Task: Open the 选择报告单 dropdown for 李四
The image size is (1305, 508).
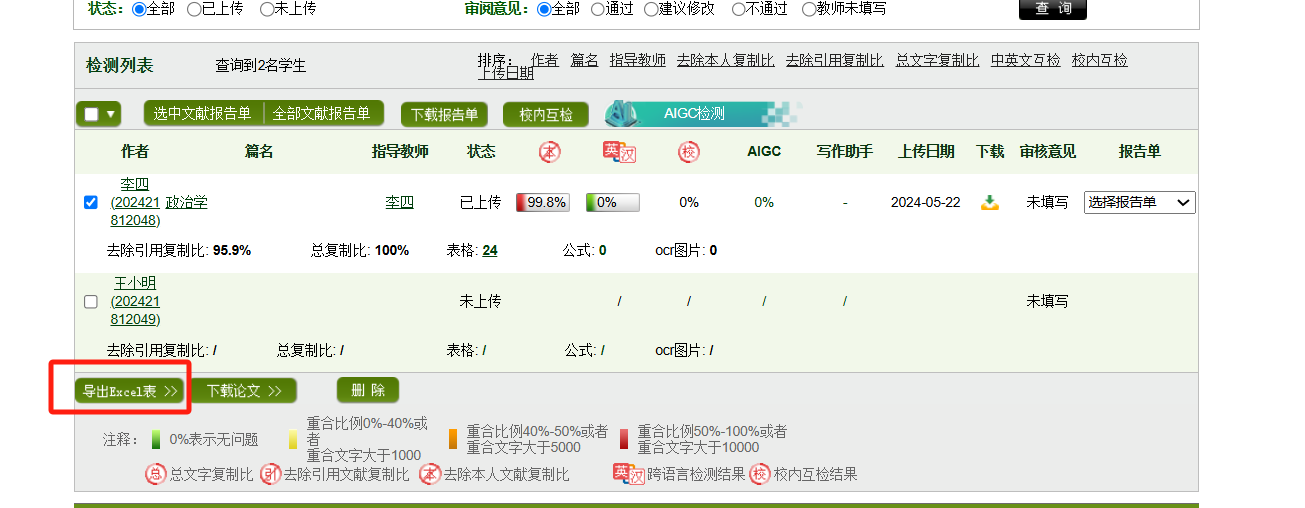Action: (1139, 203)
